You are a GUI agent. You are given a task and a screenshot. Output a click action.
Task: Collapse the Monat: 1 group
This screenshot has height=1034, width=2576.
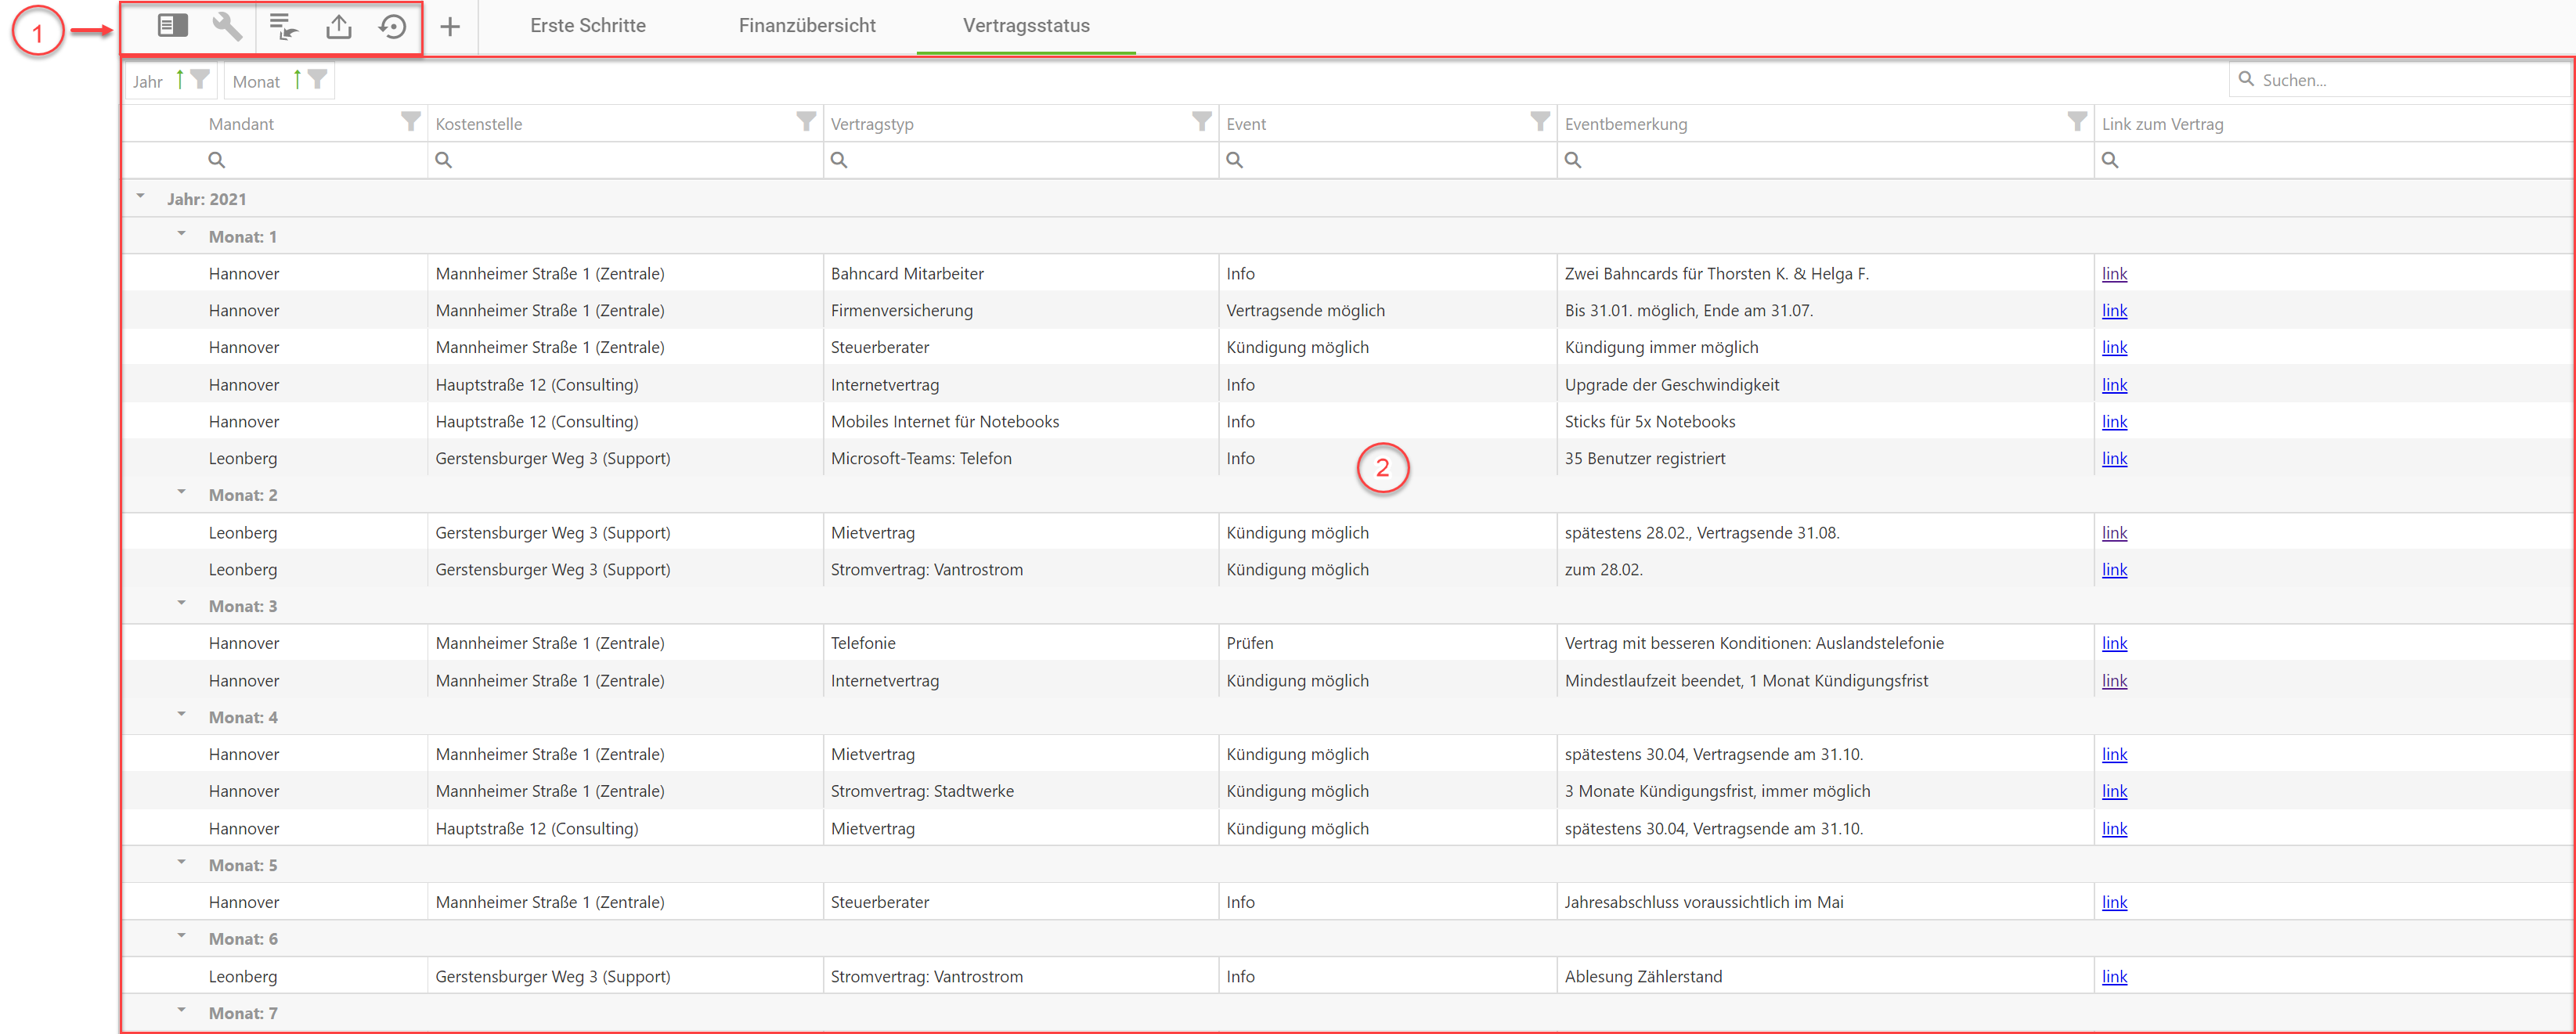pos(182,234)
